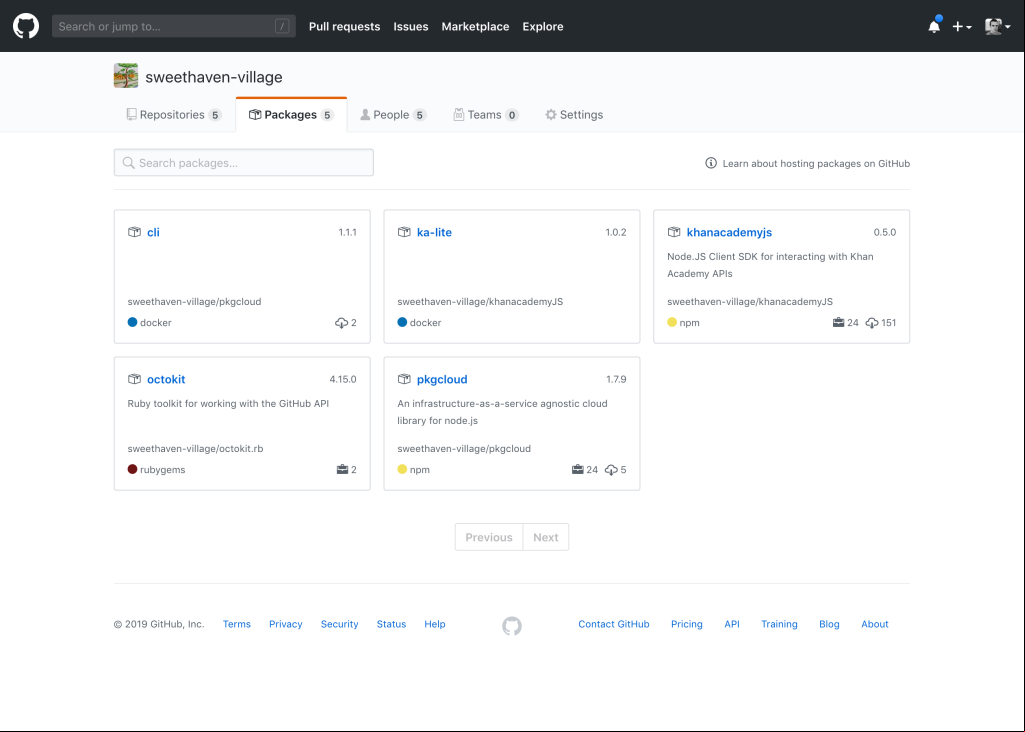Click the download icon on pkgcloud card

point(611,470)
